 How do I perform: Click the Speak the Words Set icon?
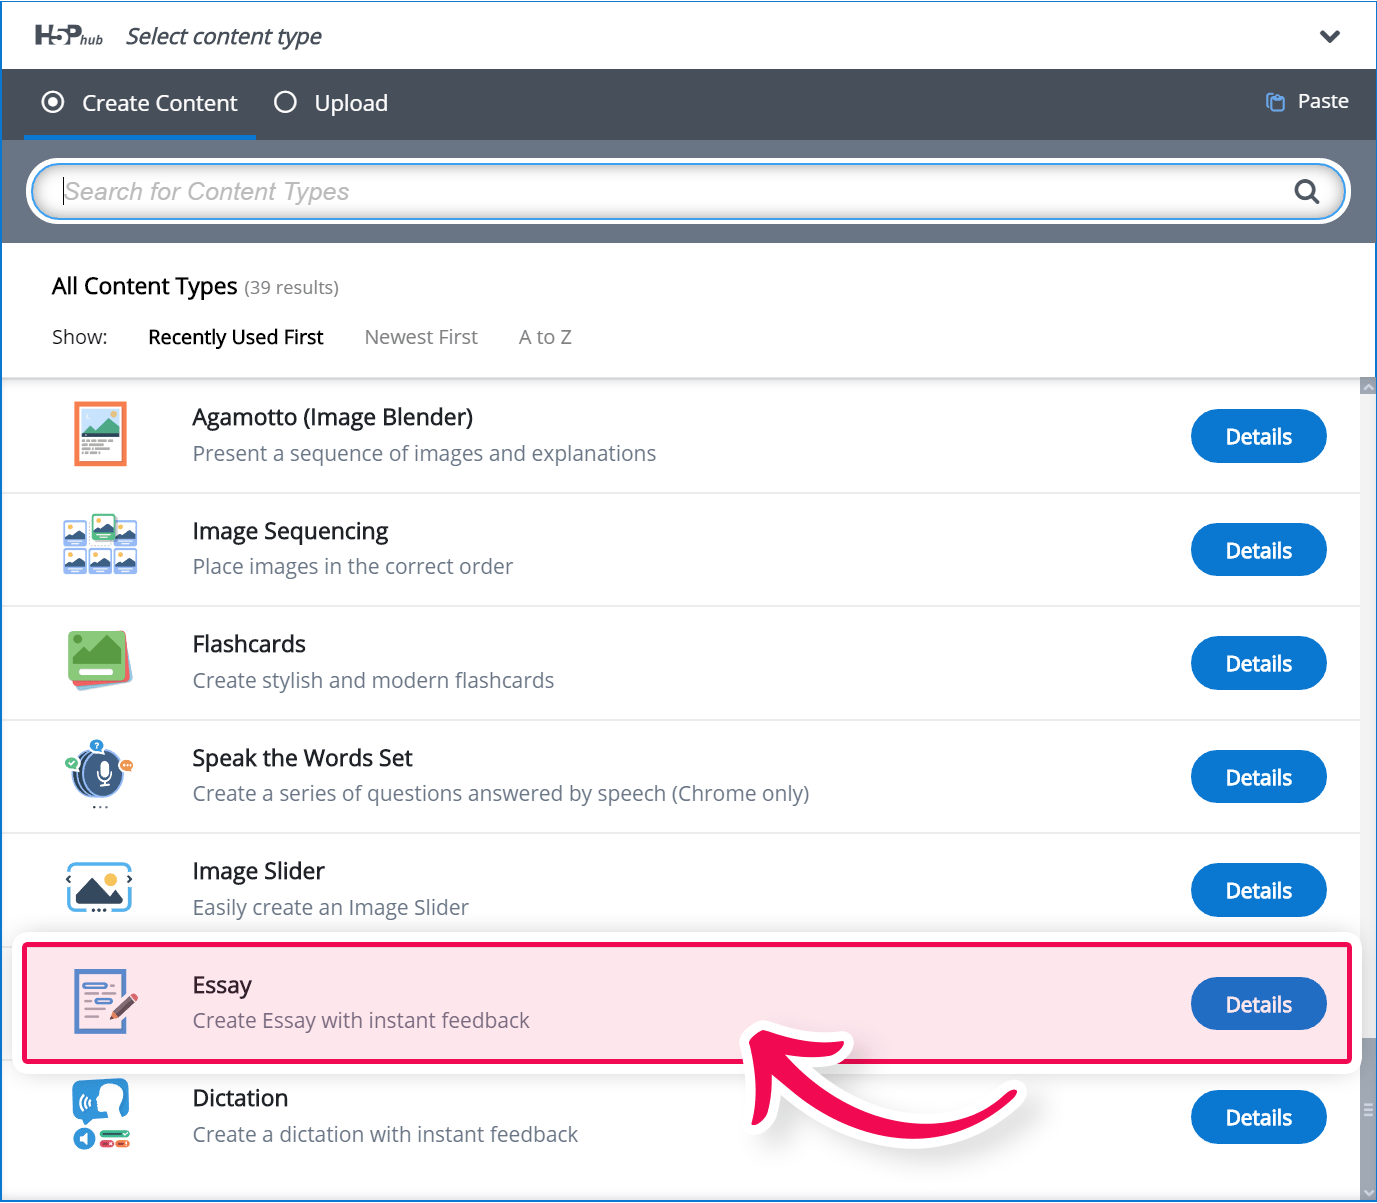pyautogui.click(x=100, y=774)
